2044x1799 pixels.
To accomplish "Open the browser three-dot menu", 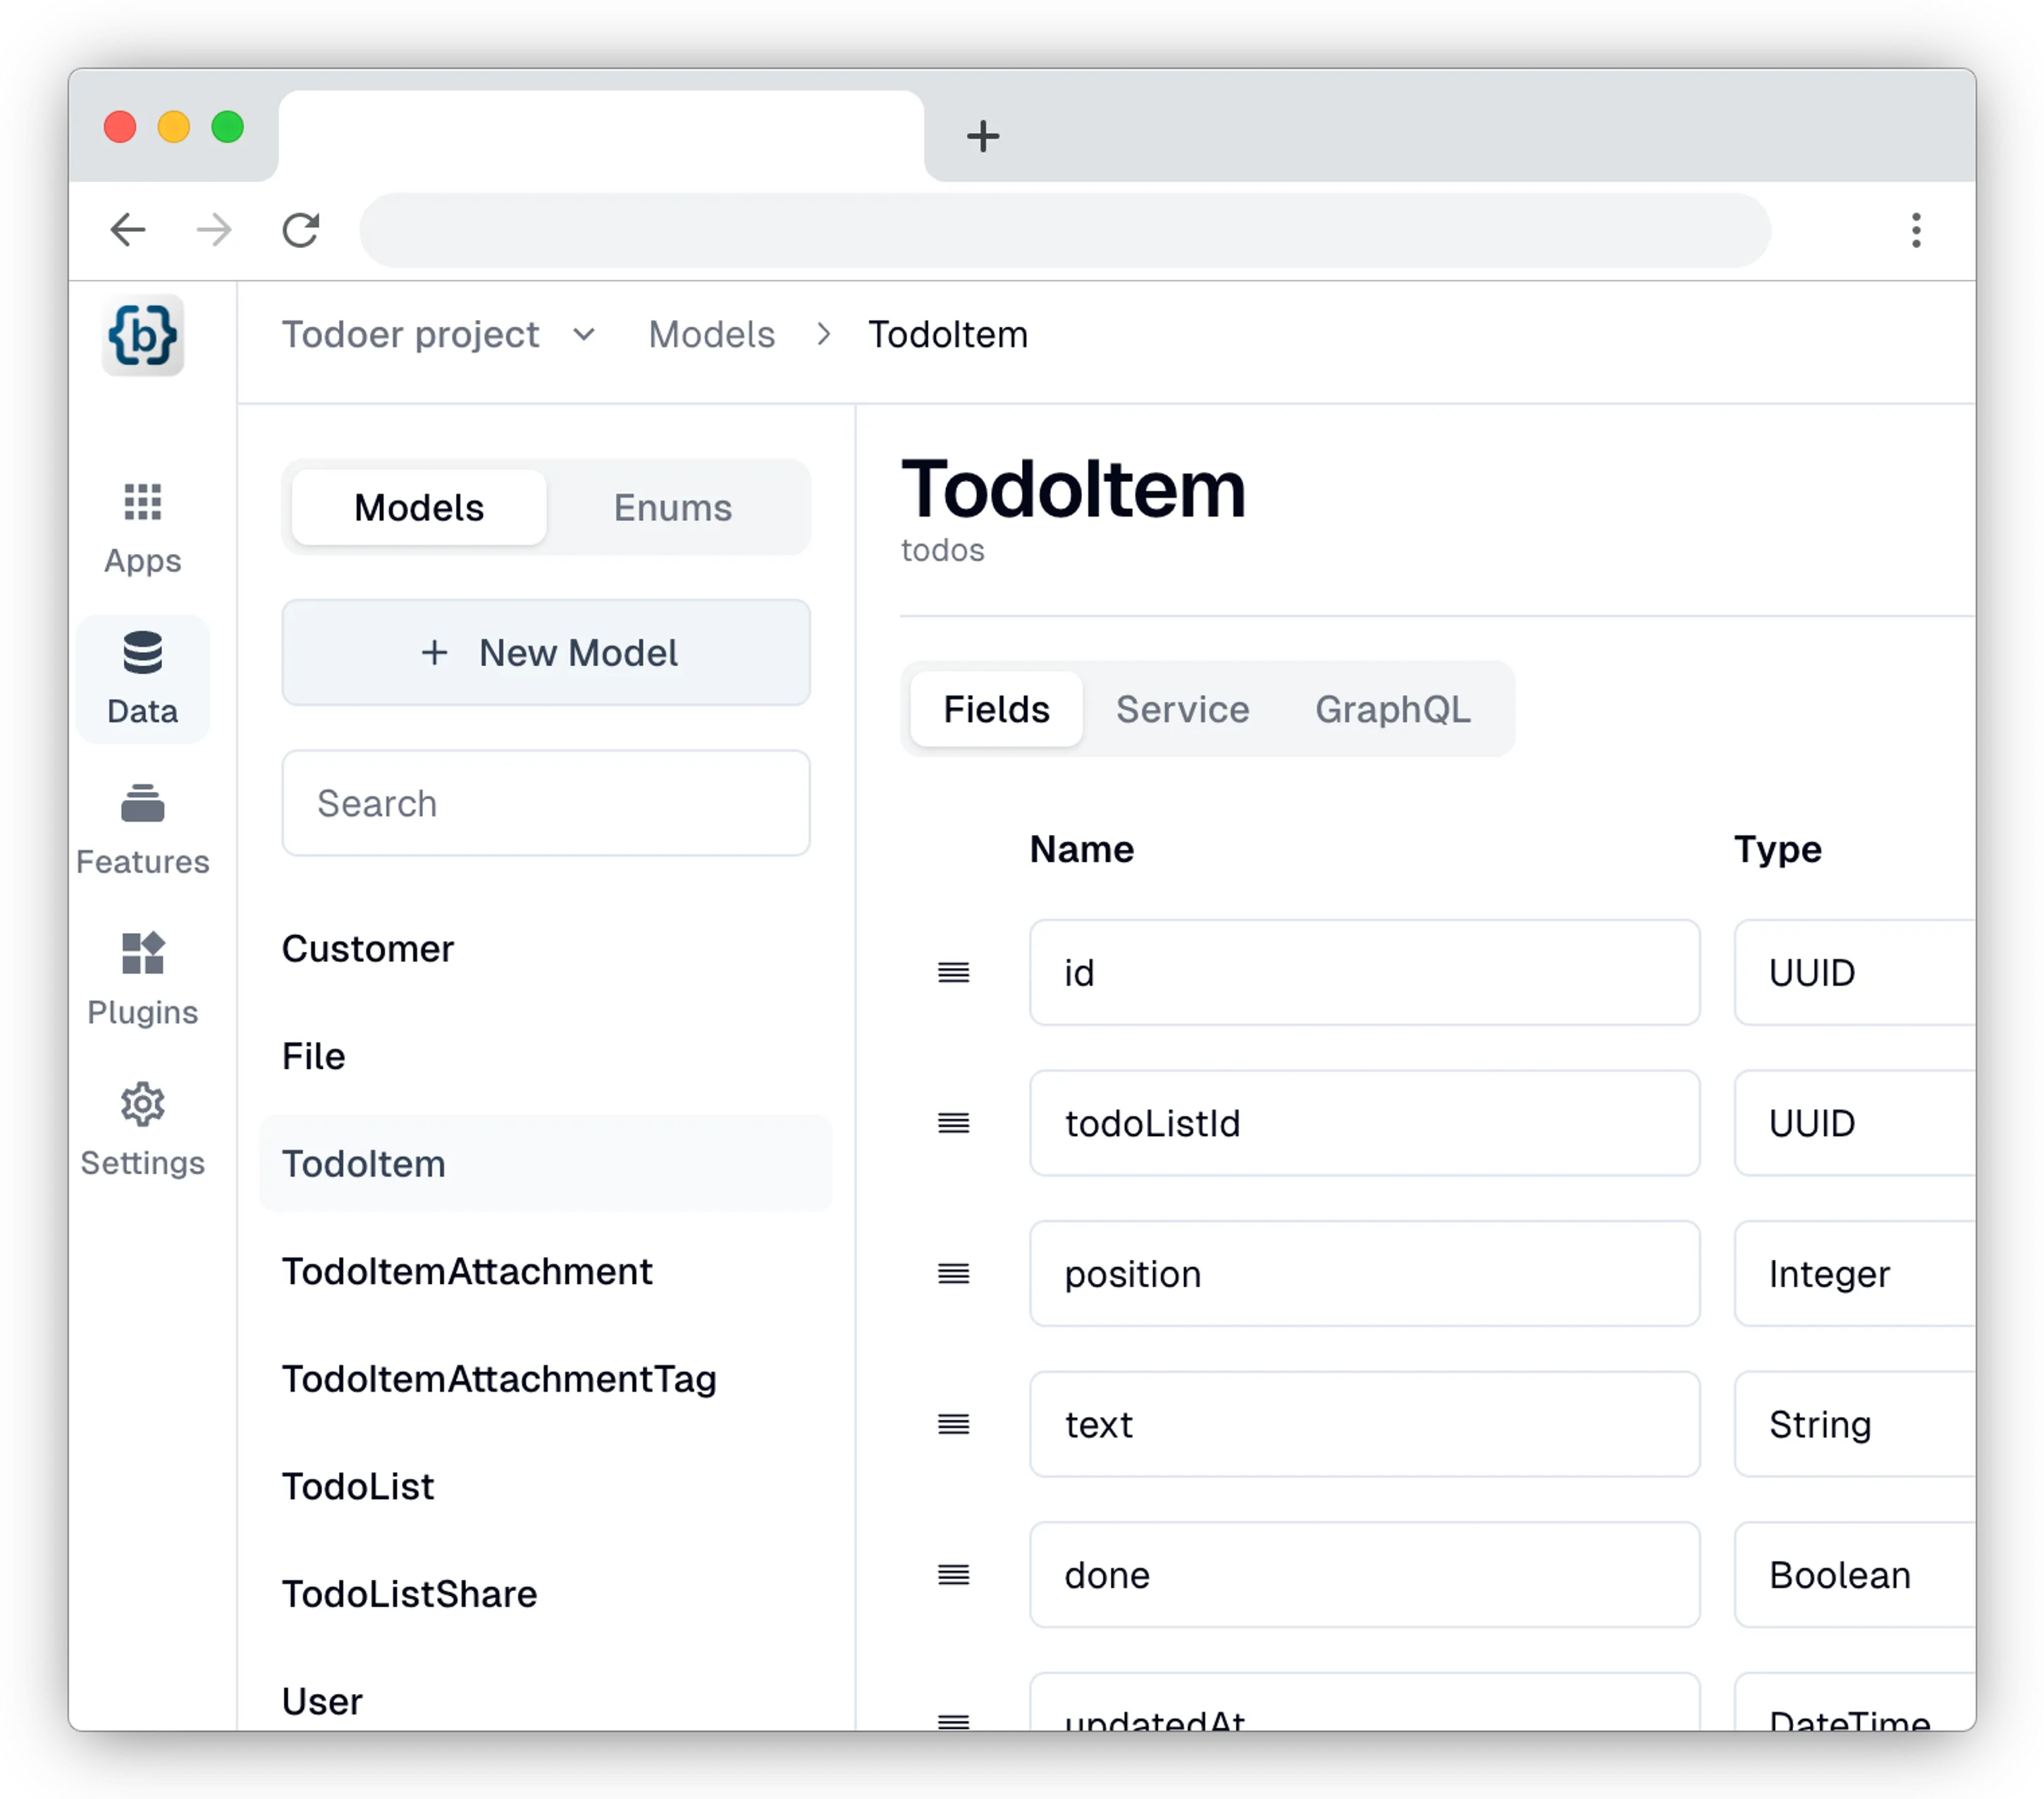I will click(x=1915, y=230).
